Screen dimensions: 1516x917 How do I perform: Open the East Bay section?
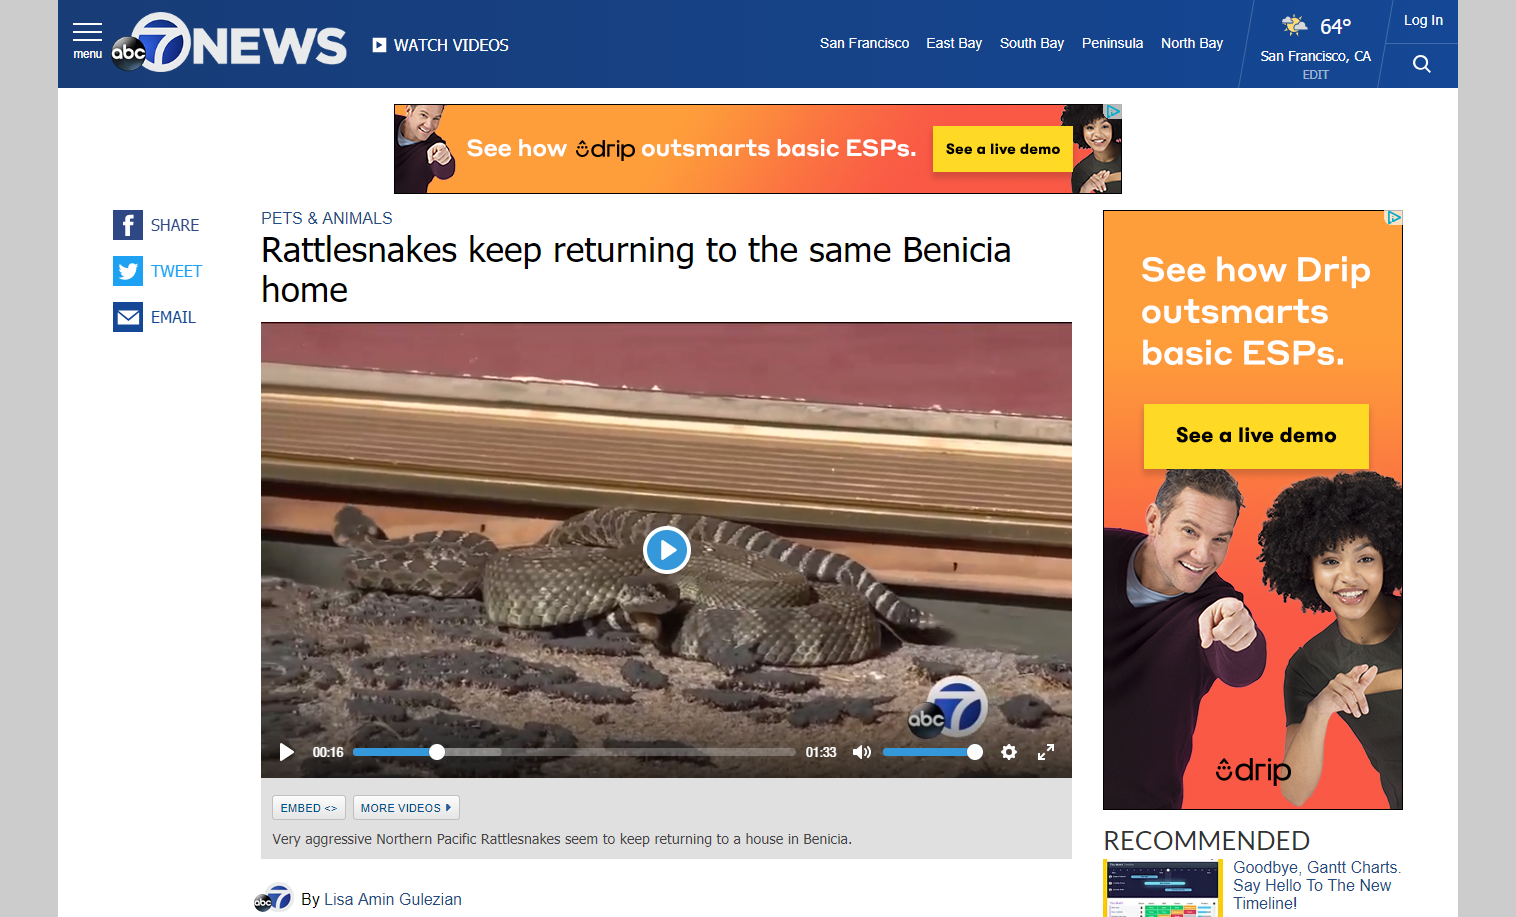click(x=954, y=43)
